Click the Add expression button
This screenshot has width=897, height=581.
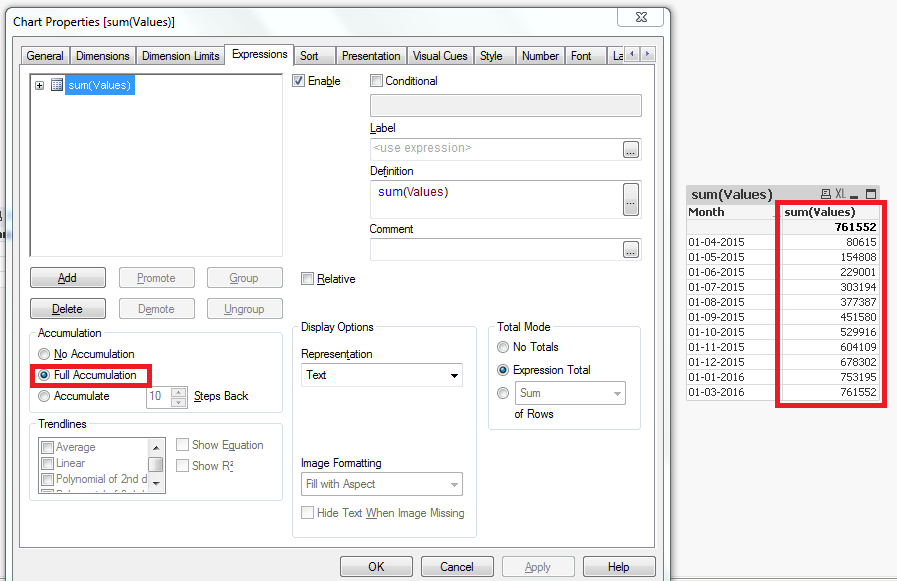[x=68, y=278]
